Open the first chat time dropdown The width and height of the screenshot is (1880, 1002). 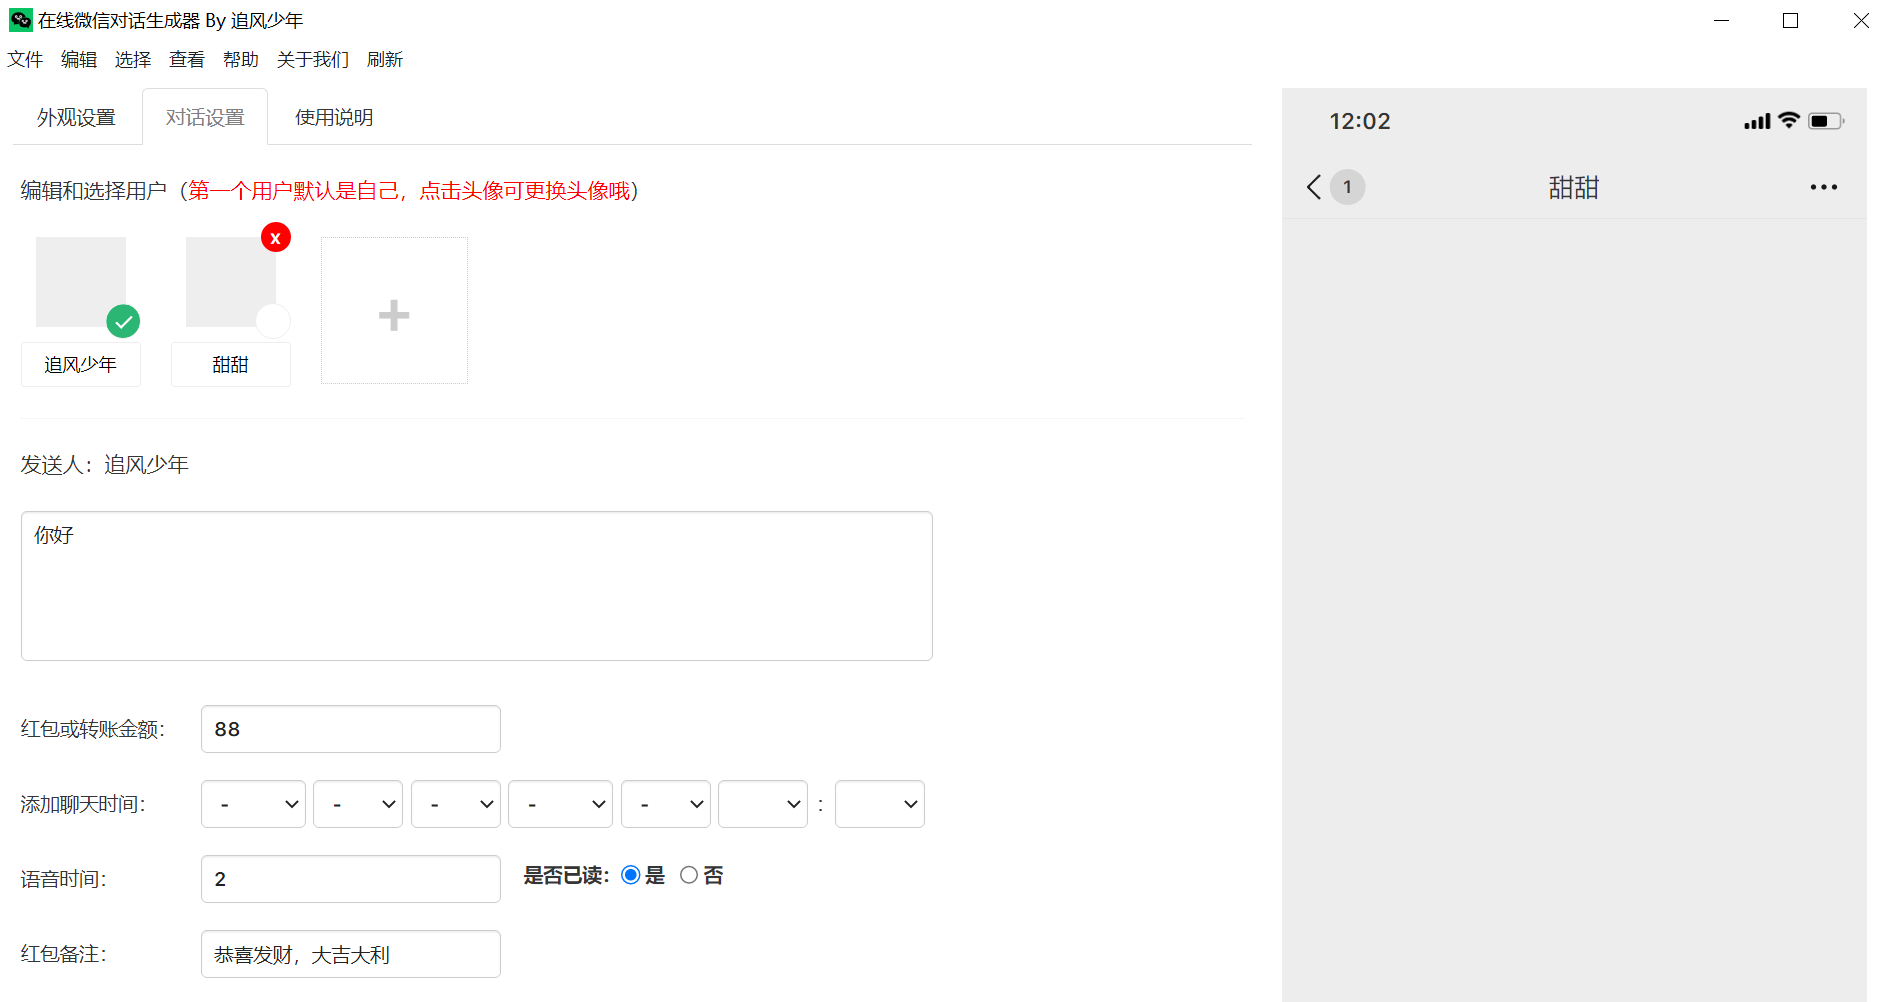[x=253, y=803]
